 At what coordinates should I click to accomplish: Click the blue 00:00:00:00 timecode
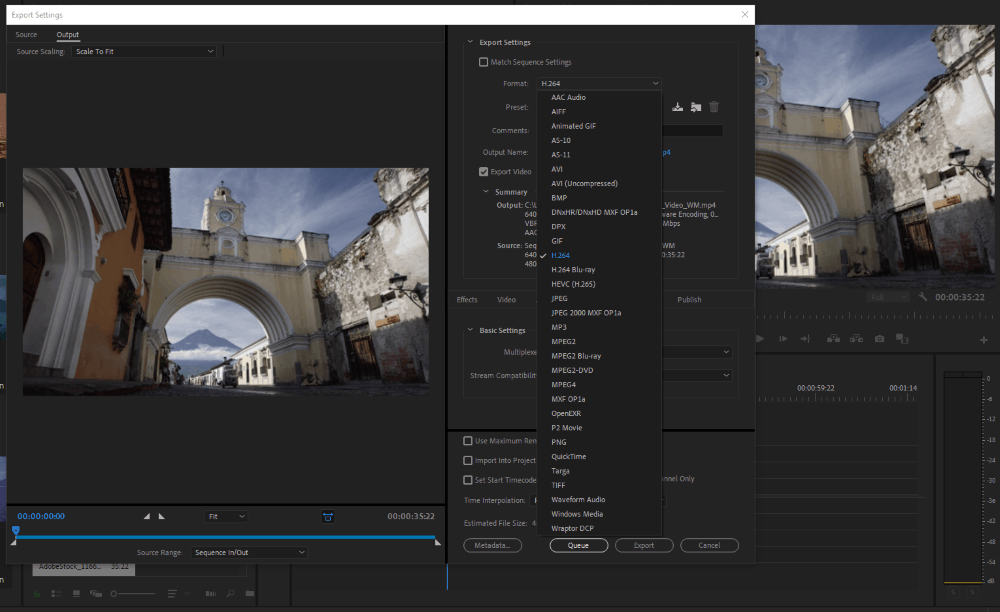pos(41,516)
